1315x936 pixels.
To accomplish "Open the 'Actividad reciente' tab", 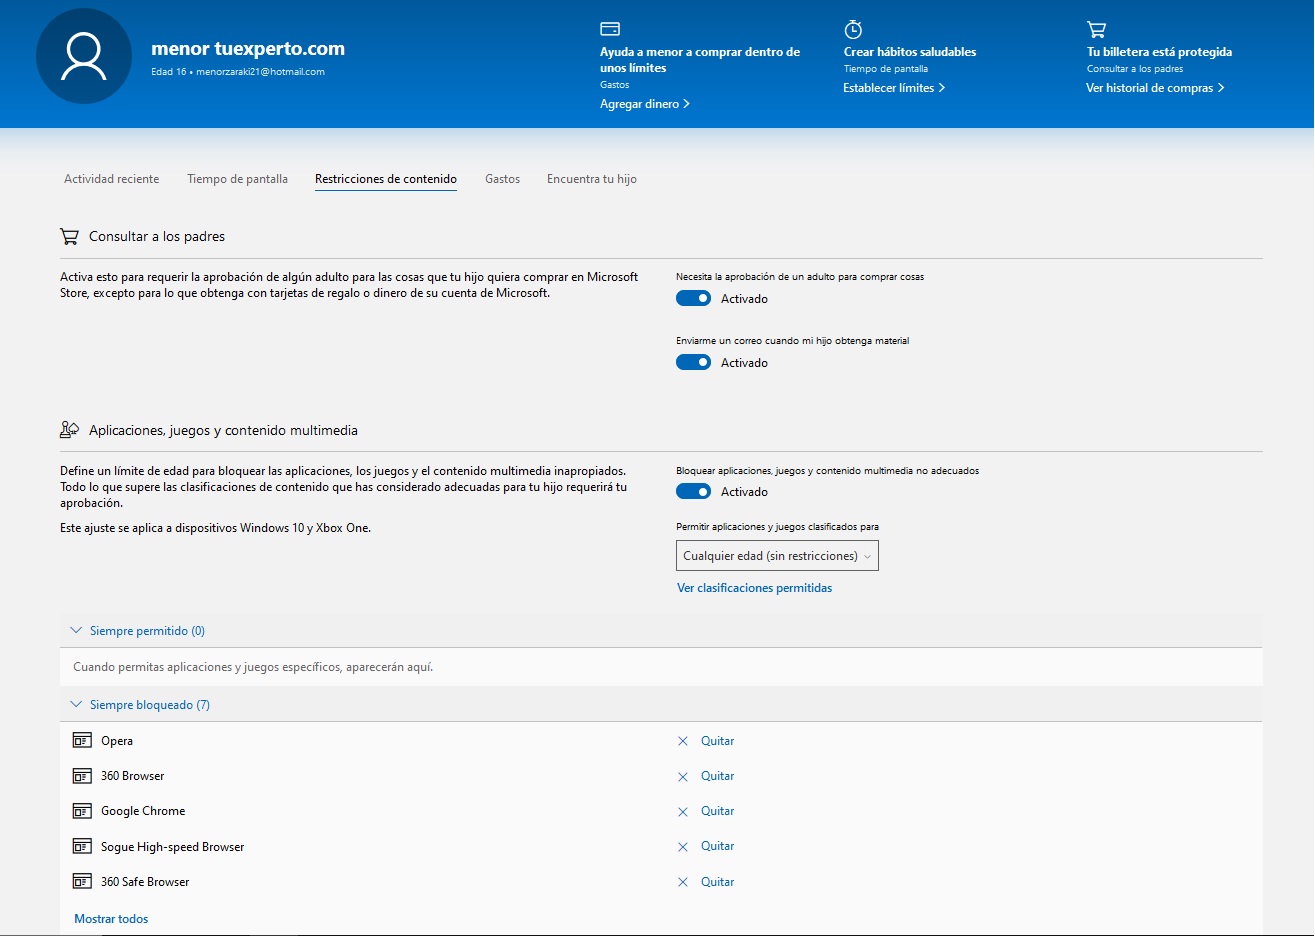I will (111, 179).
